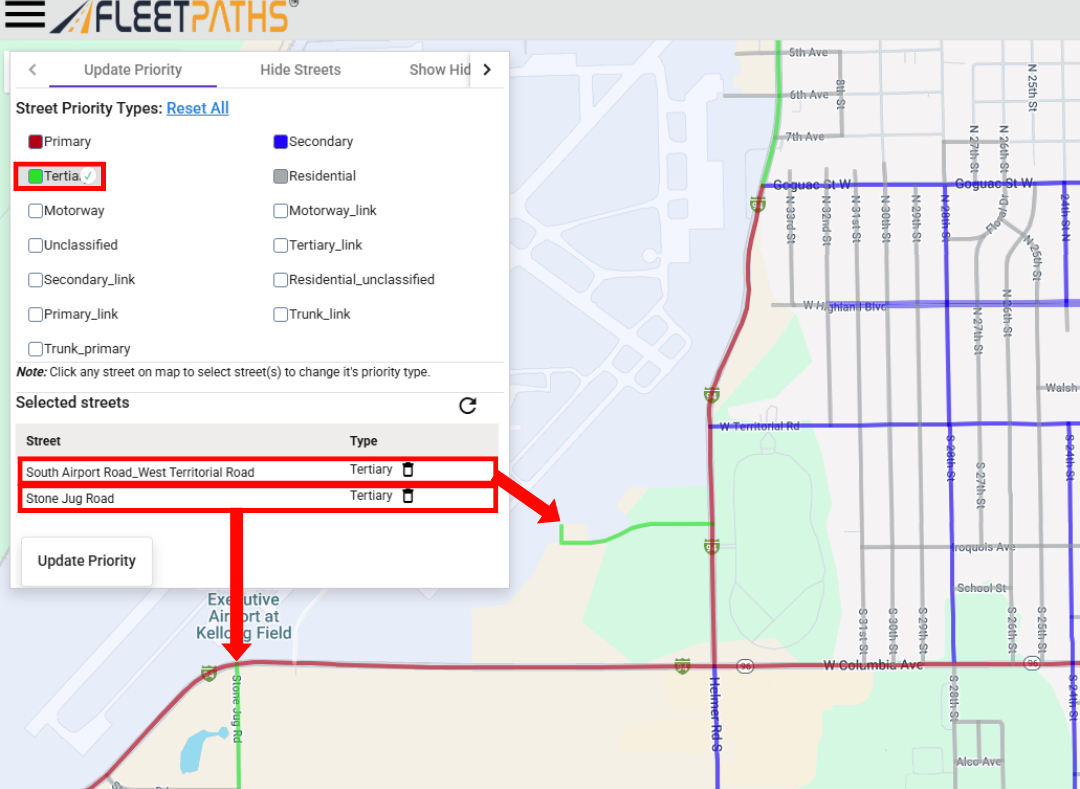This screenshot has width=1080, height=789.
Task: Open the hamburger menu icon
Action: click(x=25, y=14)
